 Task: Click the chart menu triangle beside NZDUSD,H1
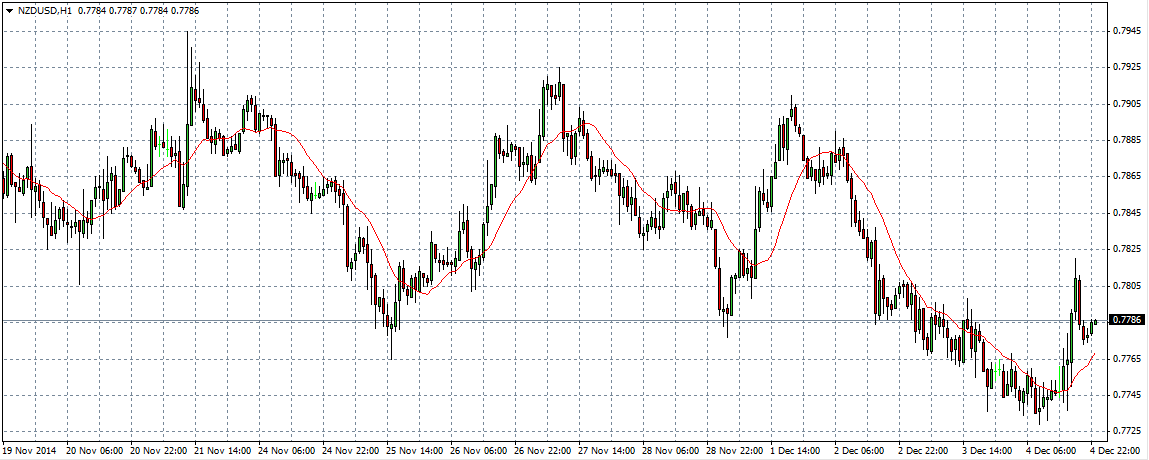9,11
